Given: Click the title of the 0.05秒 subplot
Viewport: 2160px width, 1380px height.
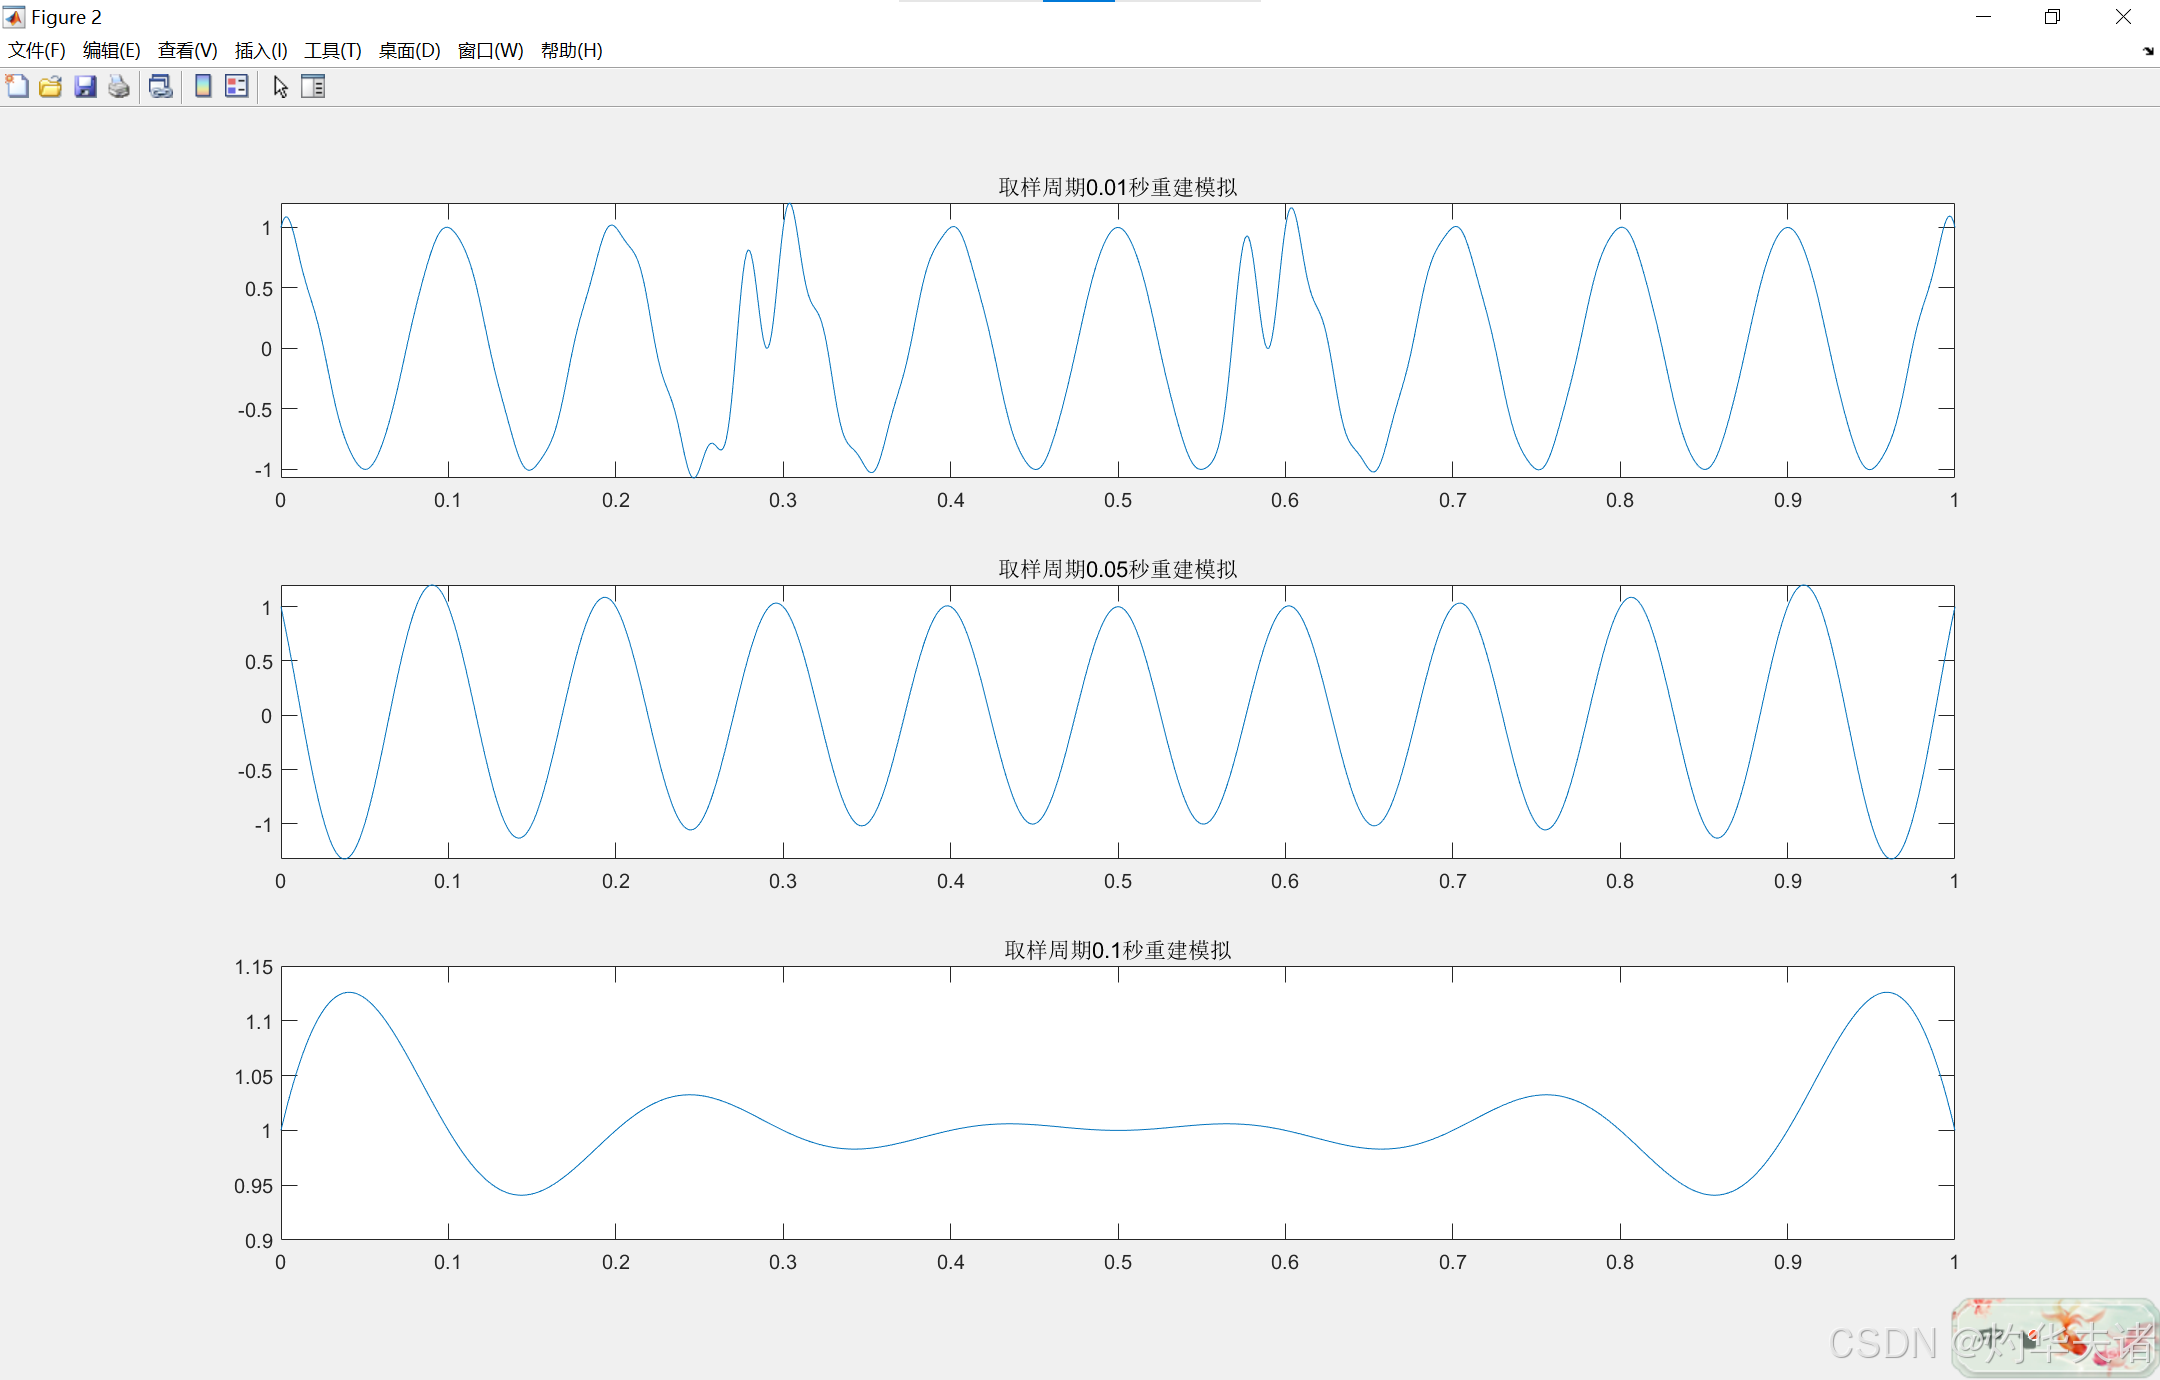Looking at the screenshot, I should click(1117, 569).
